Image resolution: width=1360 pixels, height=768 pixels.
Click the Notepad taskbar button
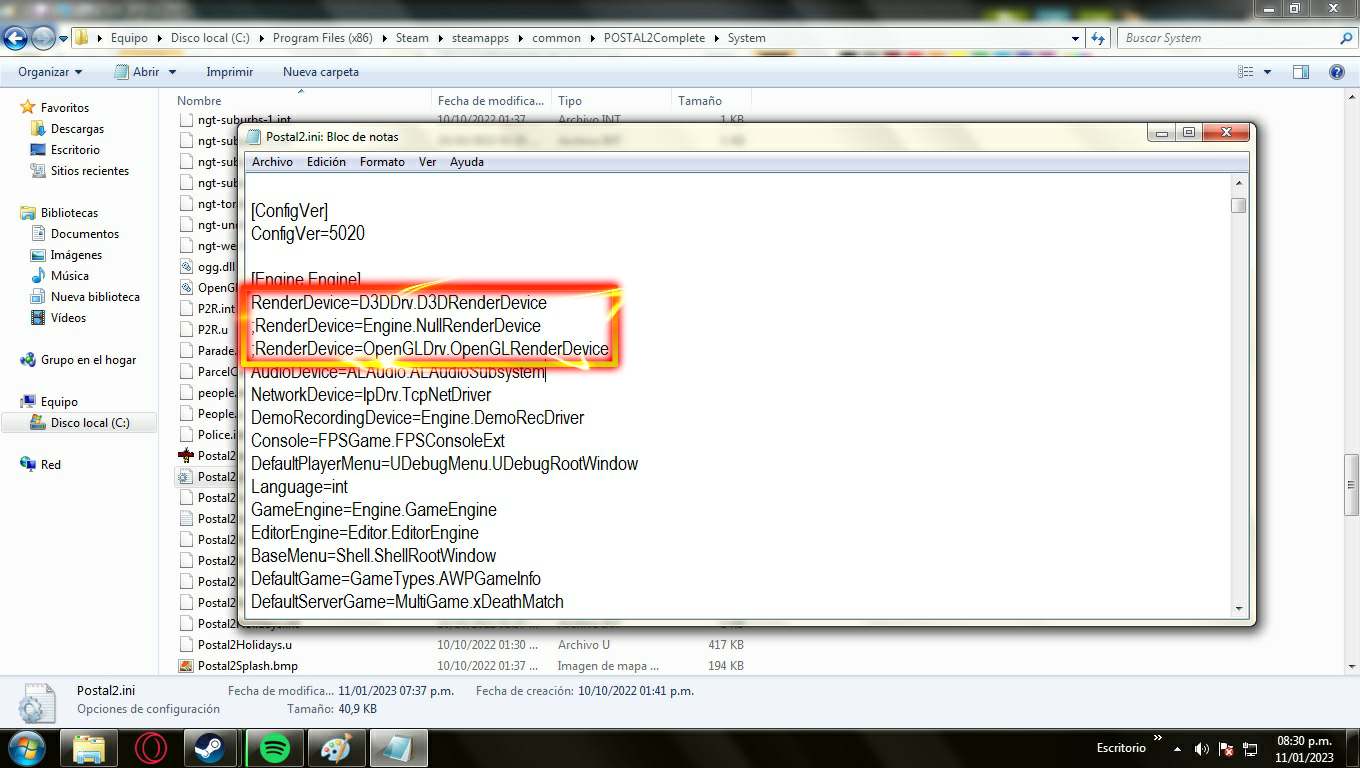pyautogui.click(x=399, y=748)
